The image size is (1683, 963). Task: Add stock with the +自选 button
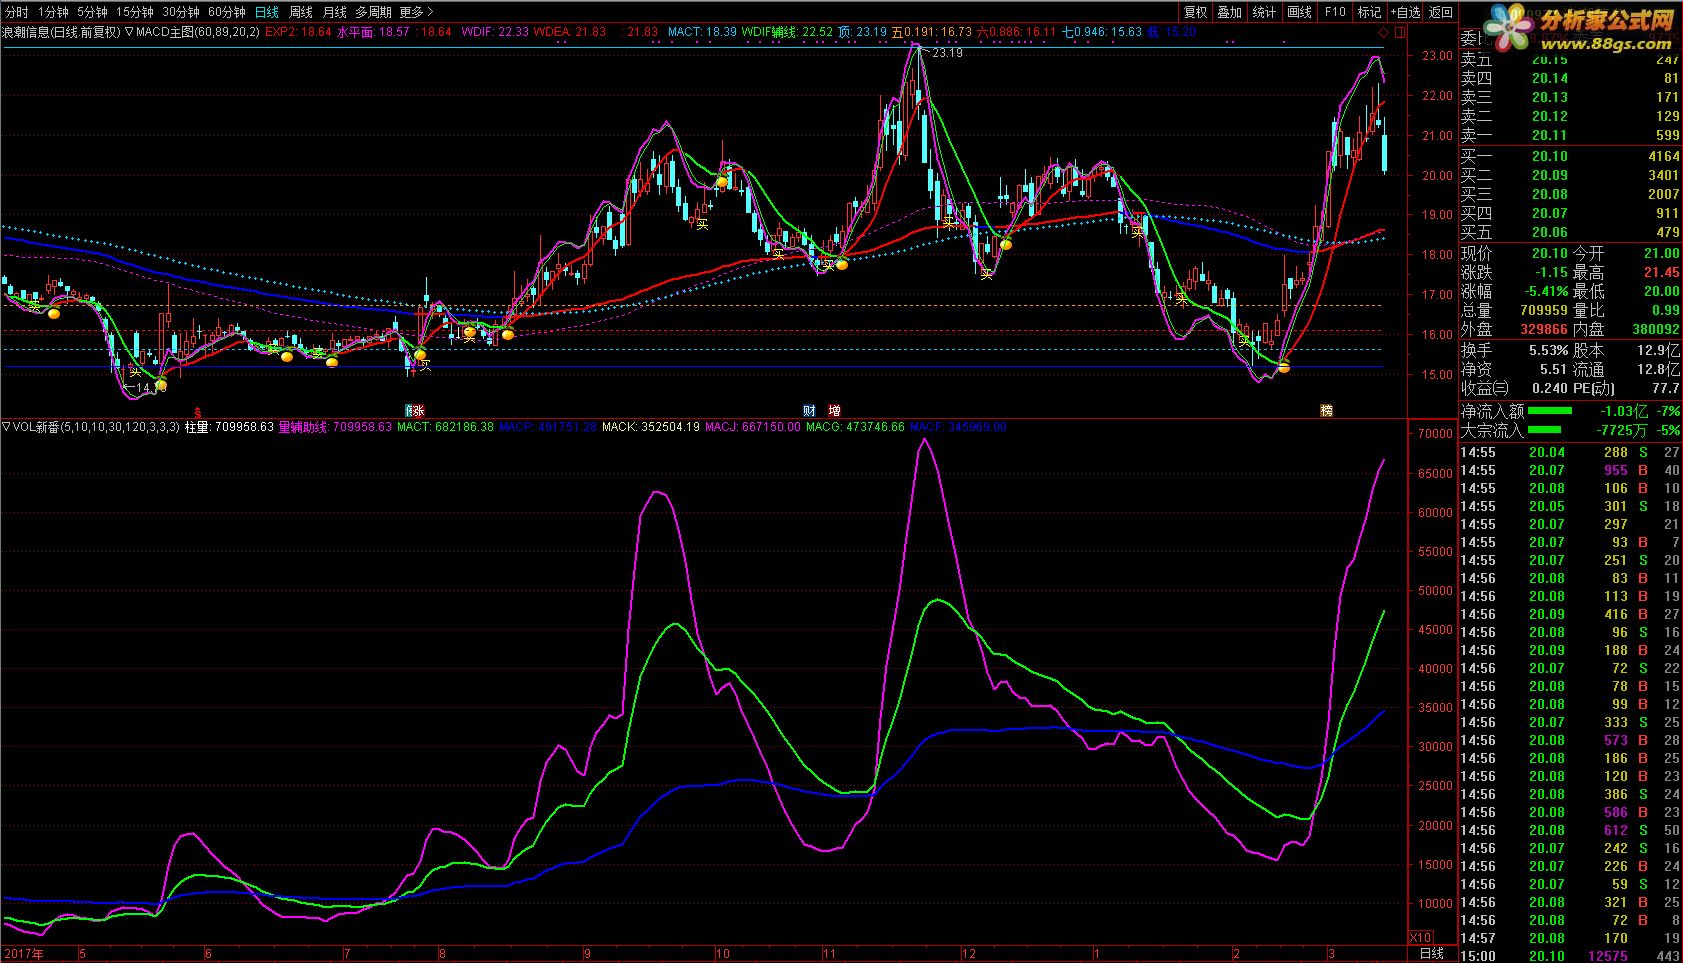(1405, 12)
